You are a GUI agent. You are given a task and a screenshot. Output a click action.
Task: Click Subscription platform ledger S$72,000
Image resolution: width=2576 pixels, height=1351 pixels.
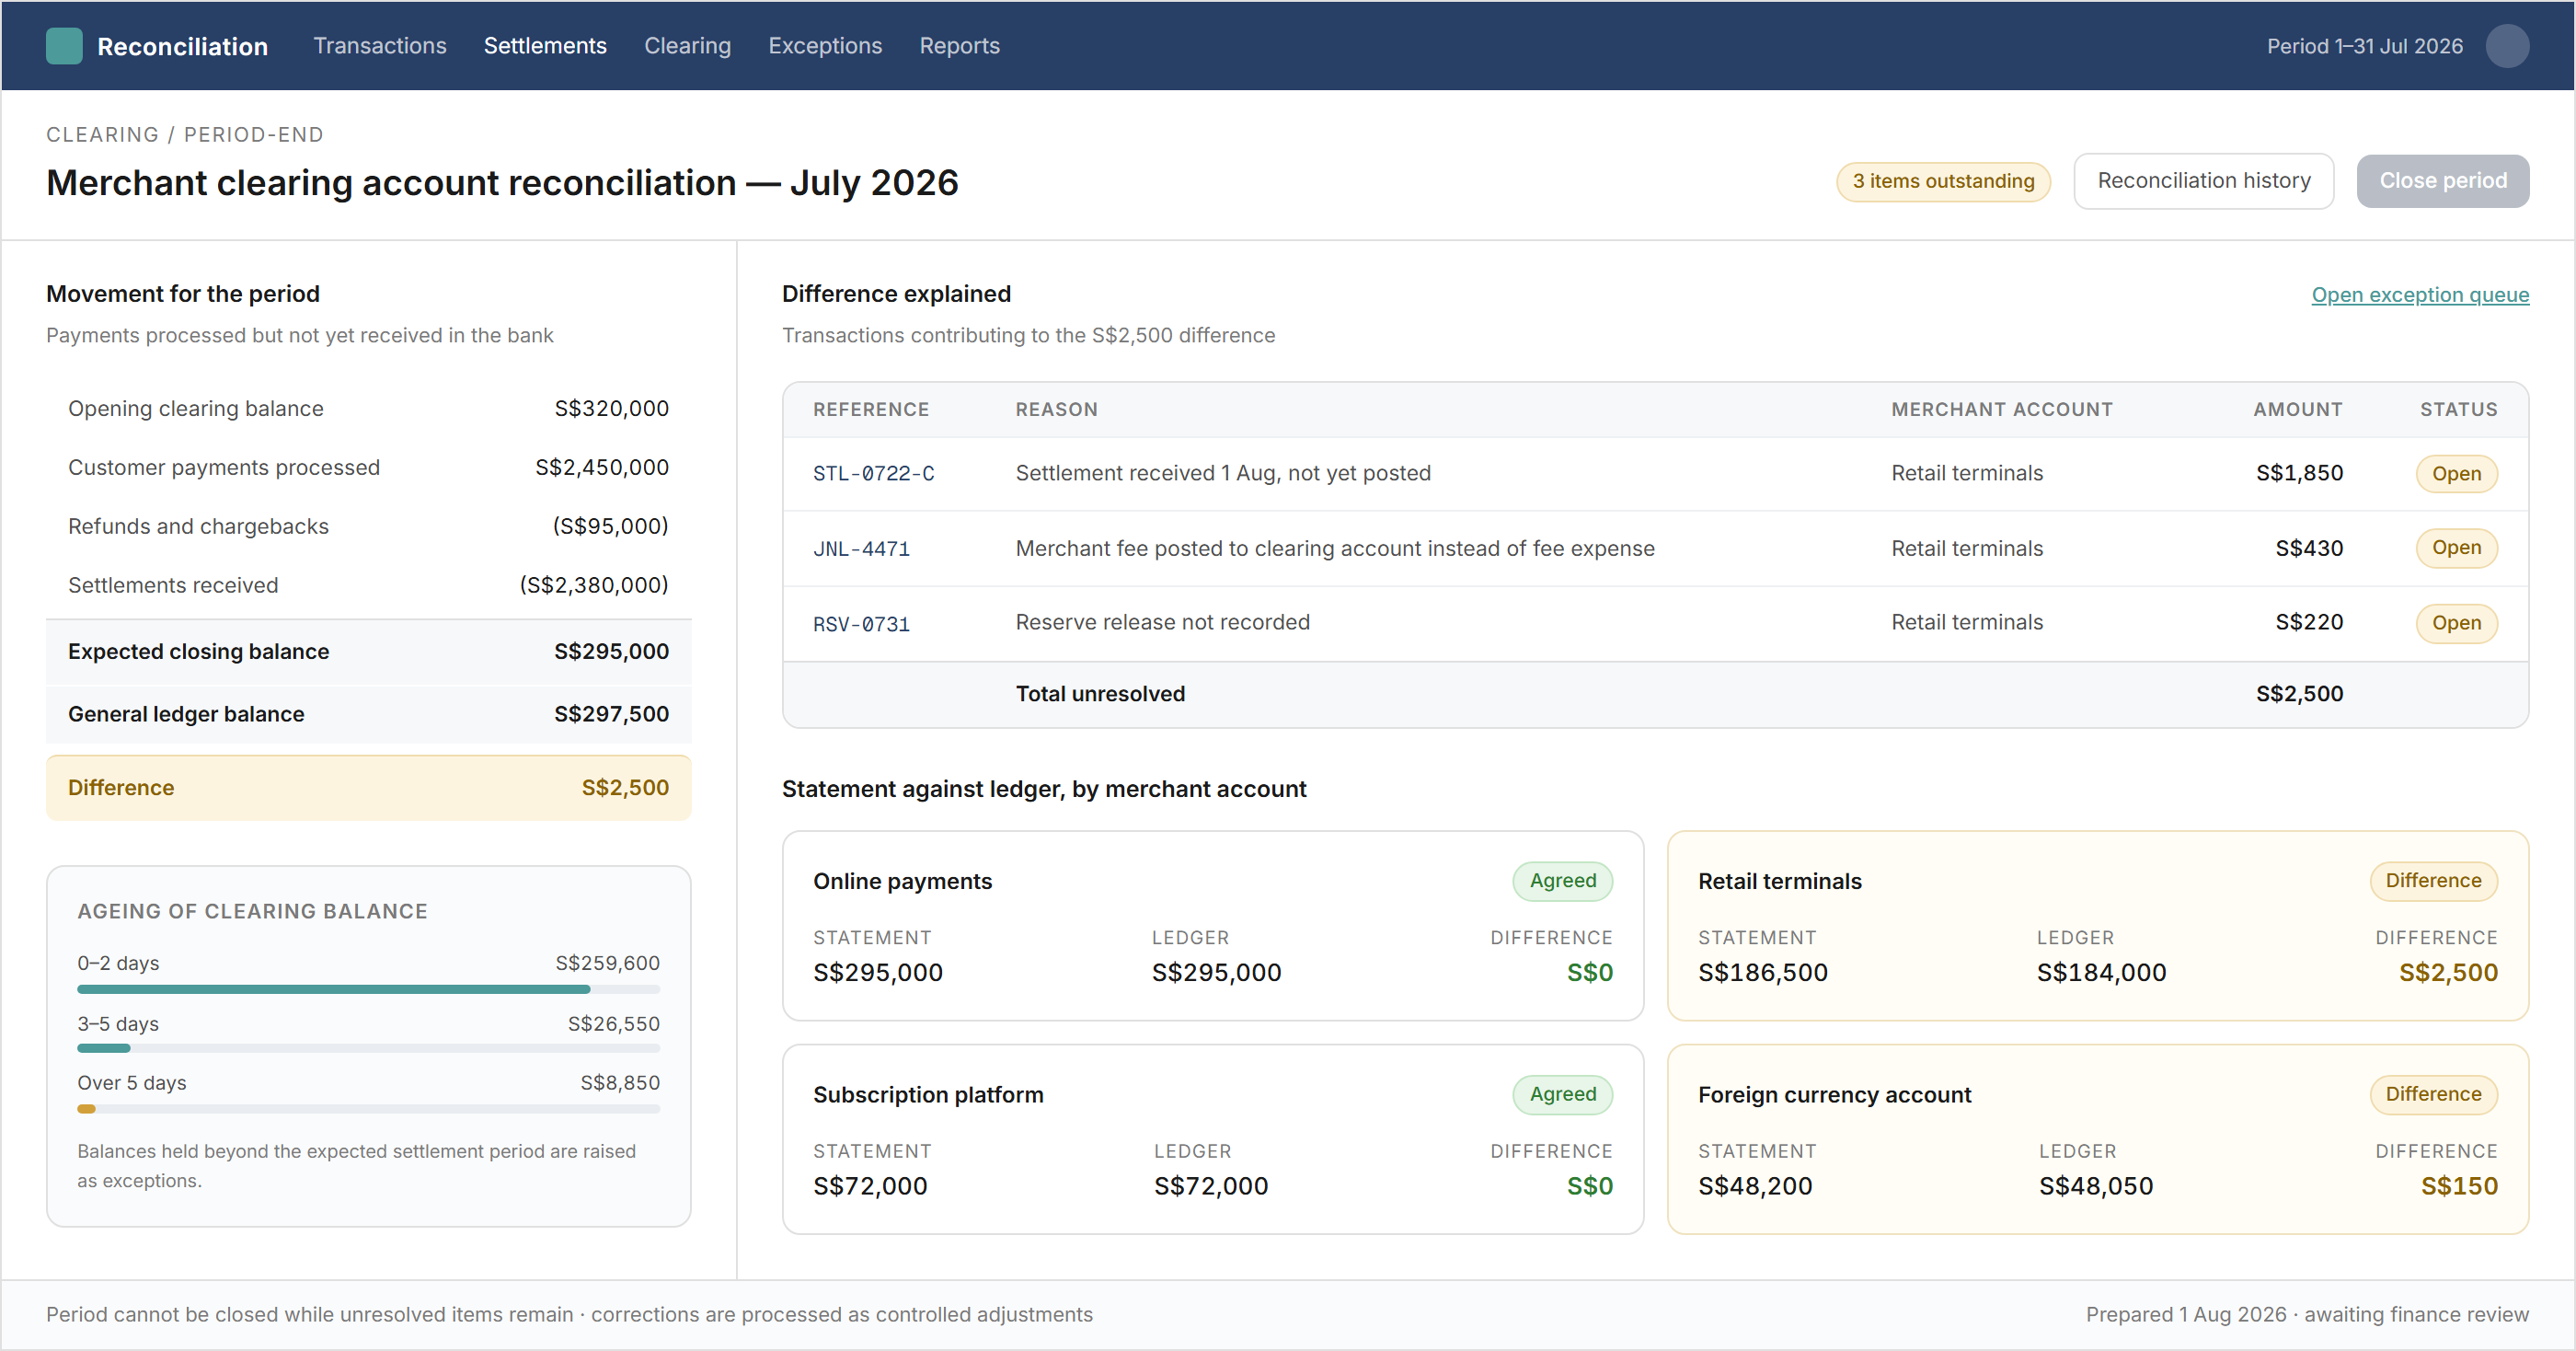pyautogui.click(x=1210, y=1186)
